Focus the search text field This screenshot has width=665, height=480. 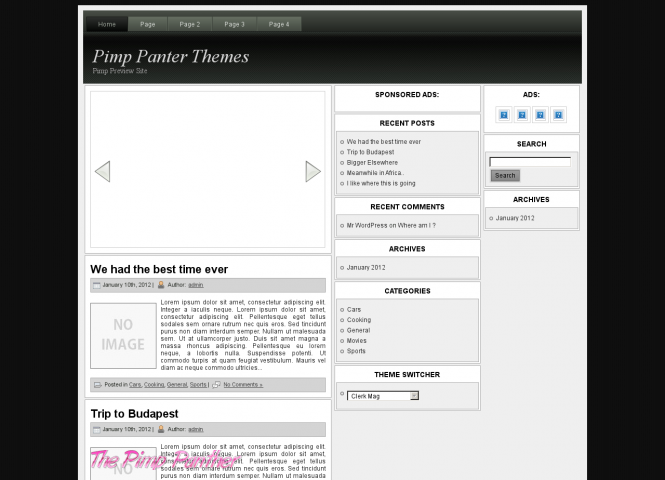tap(530, 161)
